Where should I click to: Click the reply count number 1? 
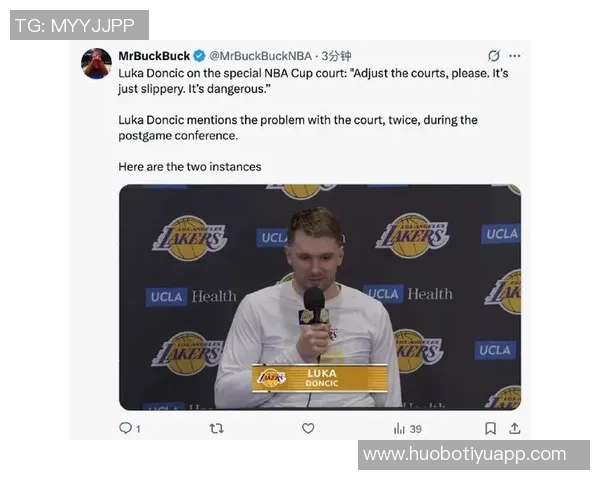[138, 429]
